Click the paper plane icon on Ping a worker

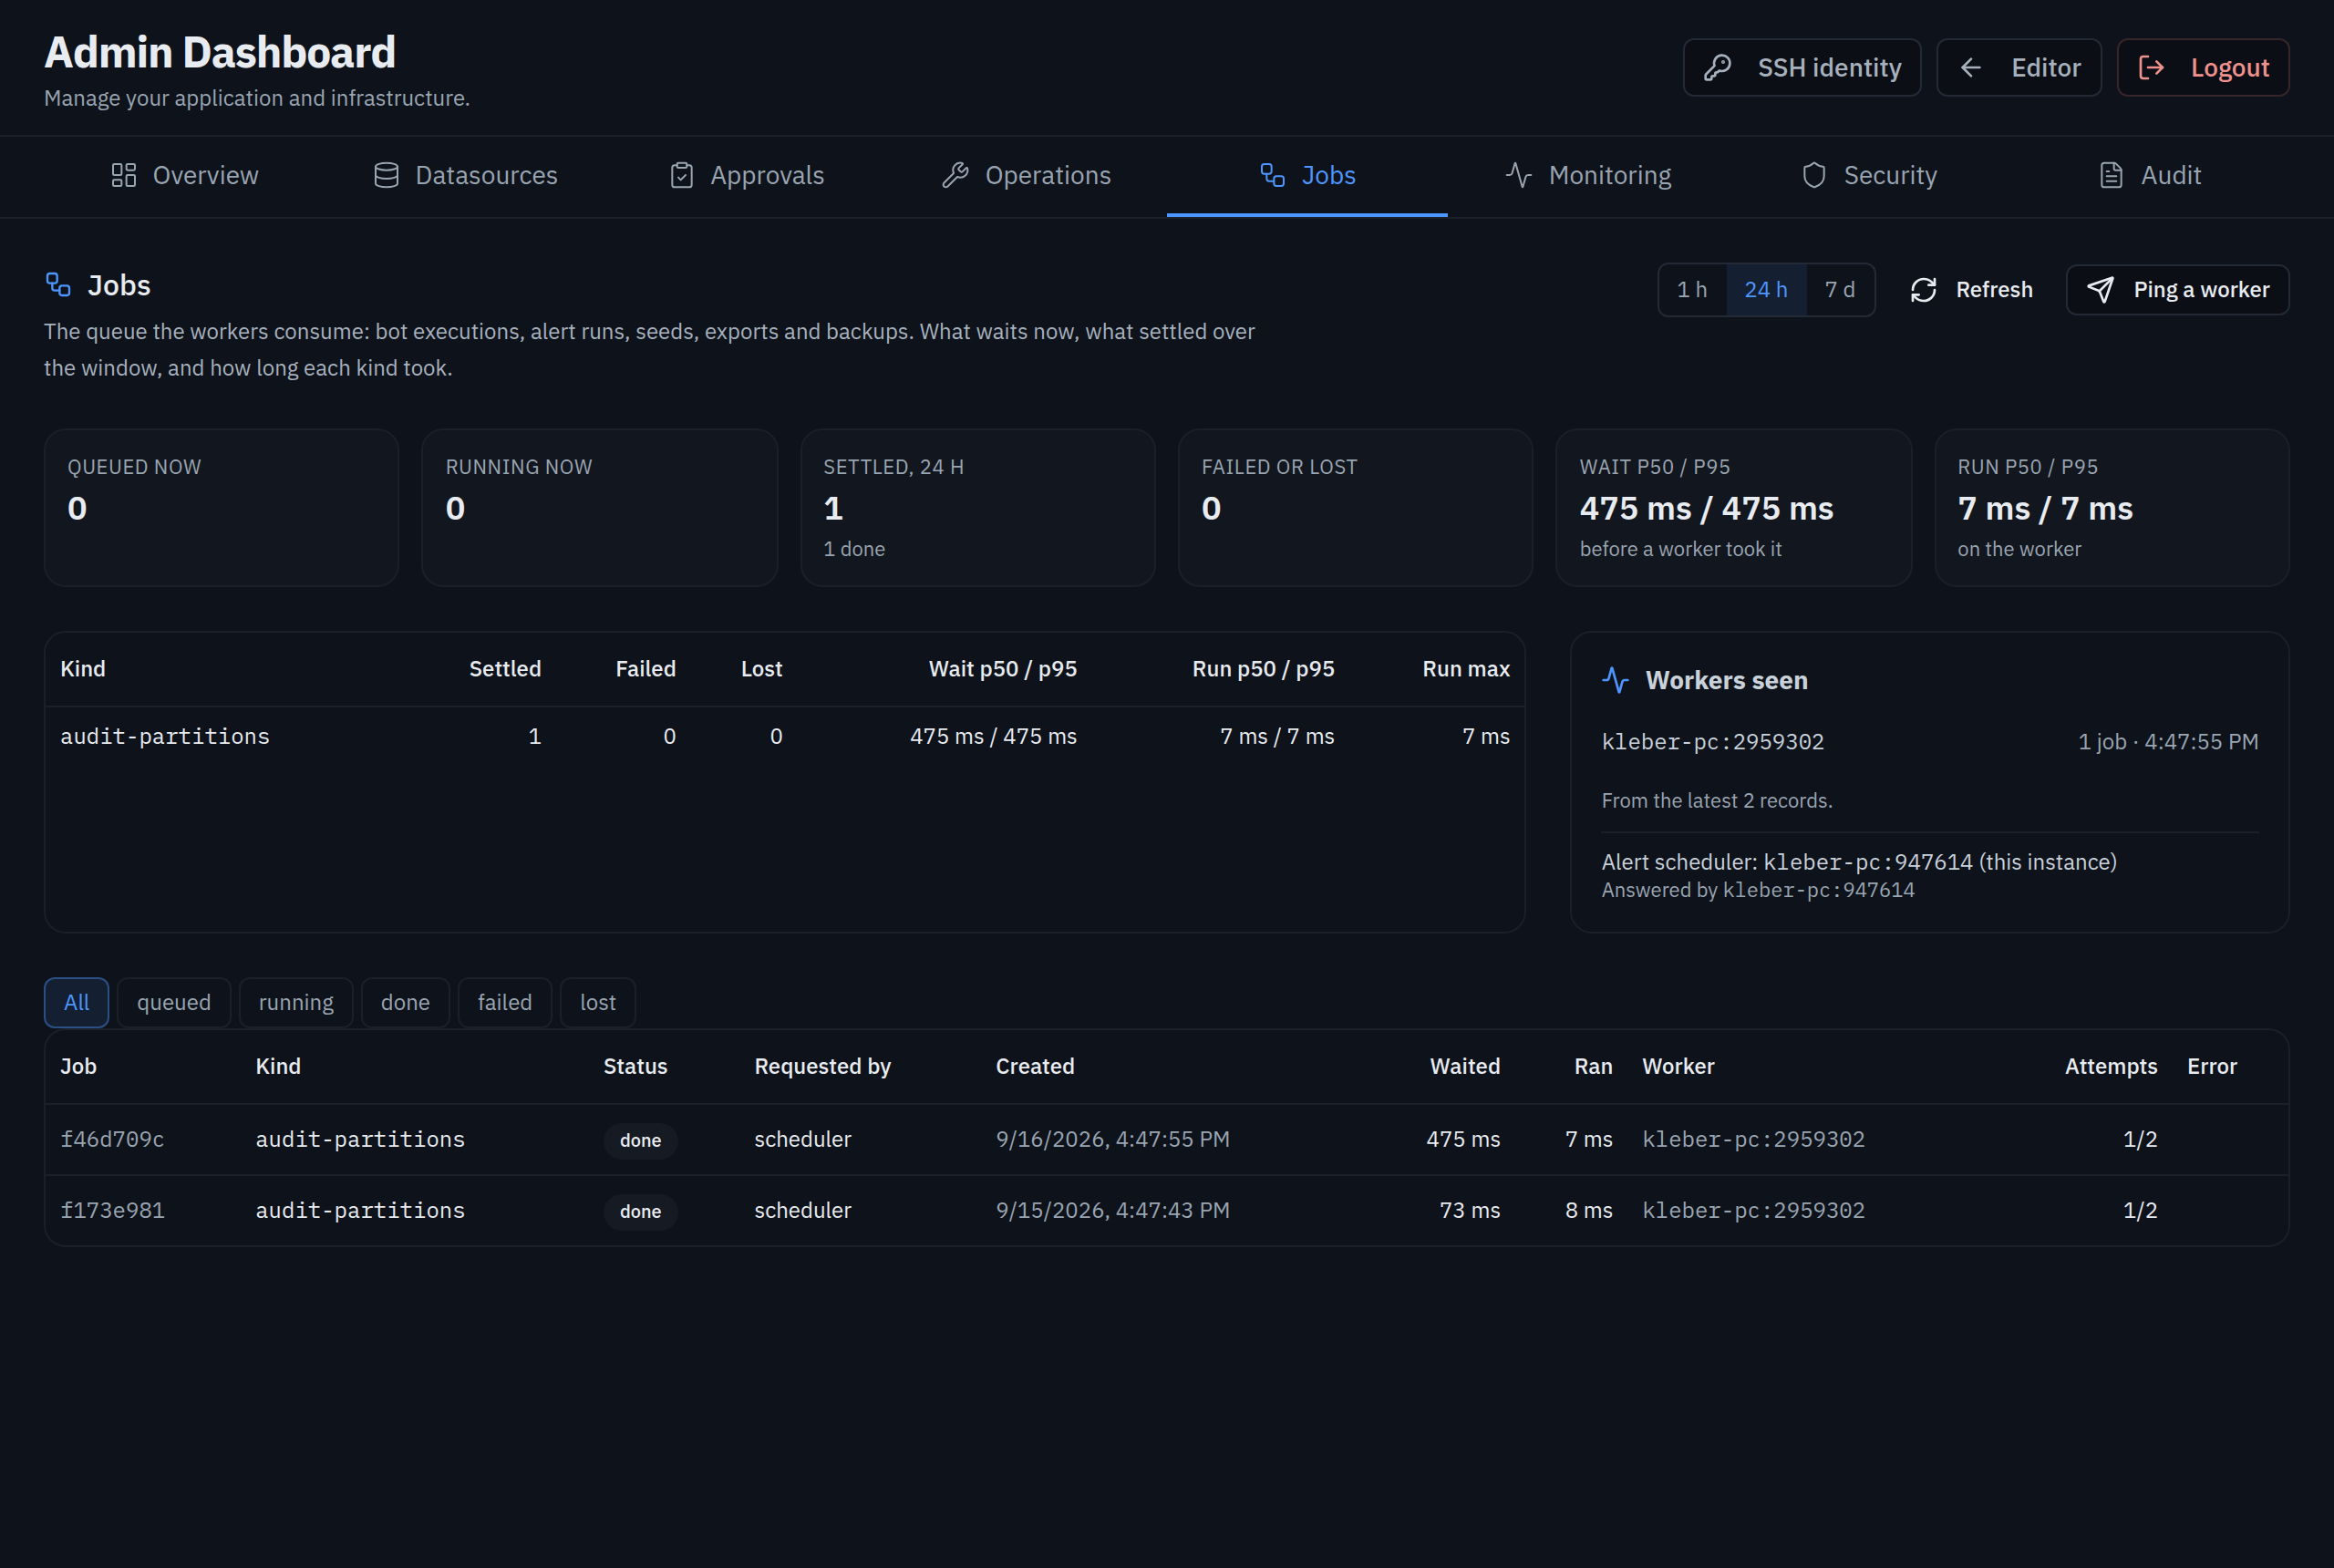[x=2100, y=290]
